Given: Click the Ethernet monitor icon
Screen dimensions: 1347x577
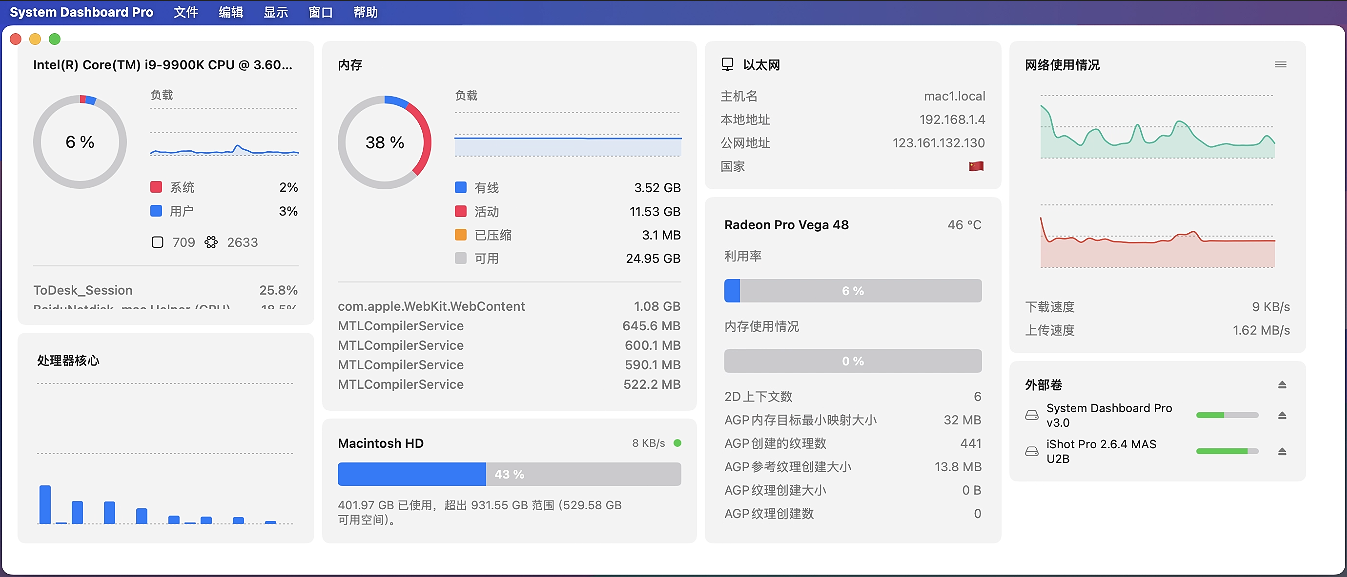Looking at the screenshot, I should pos(727,65).
